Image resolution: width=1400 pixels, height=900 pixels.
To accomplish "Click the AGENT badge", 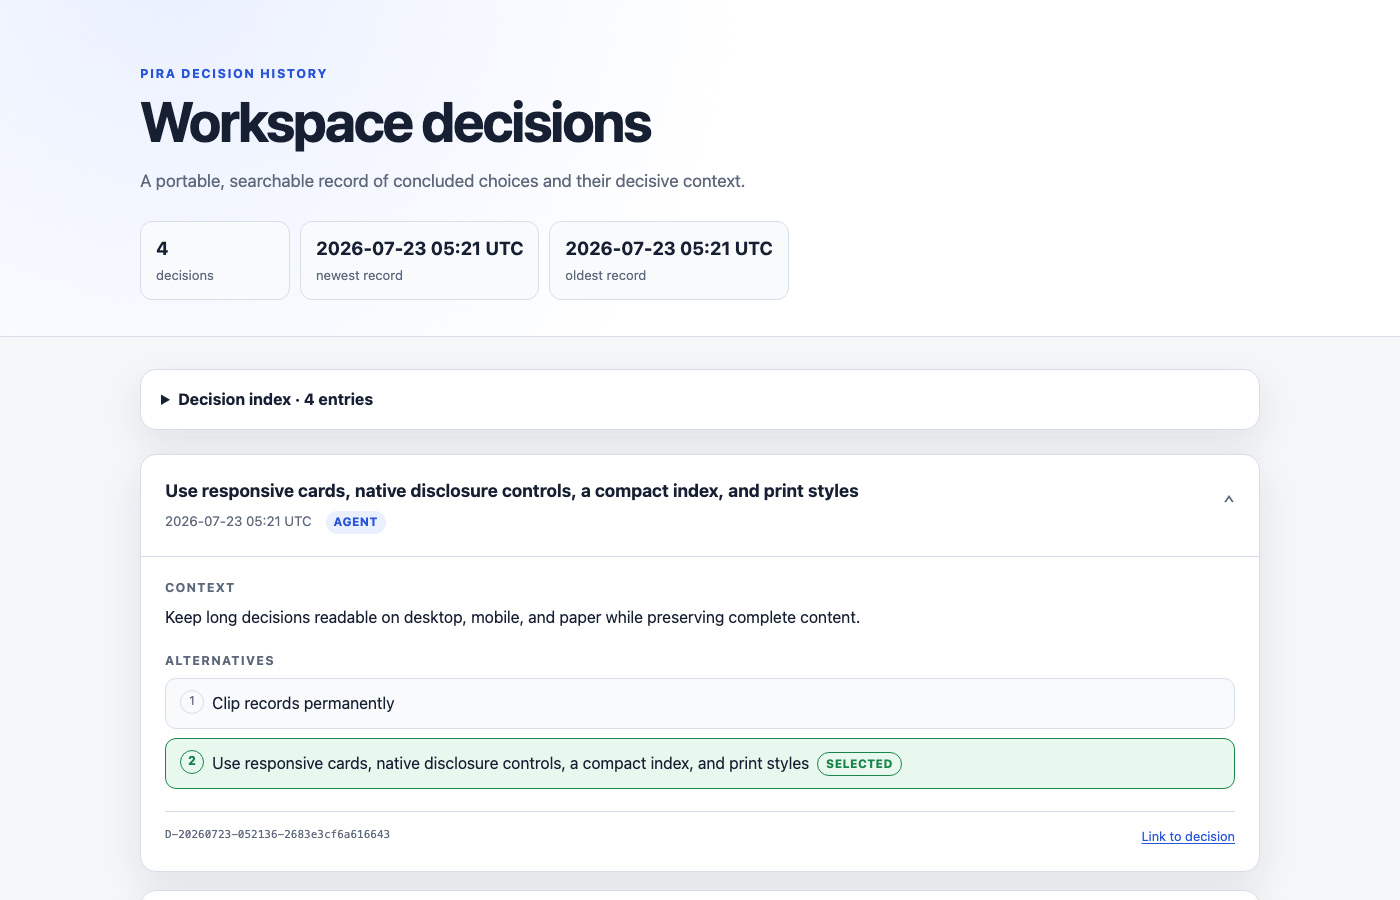I will coord(355,522).
